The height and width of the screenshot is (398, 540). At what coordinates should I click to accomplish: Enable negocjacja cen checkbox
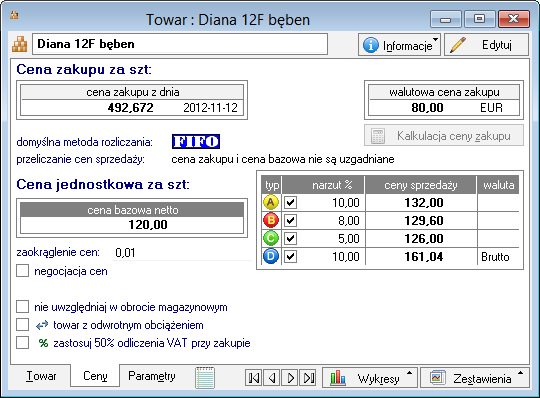pos(22,271)
